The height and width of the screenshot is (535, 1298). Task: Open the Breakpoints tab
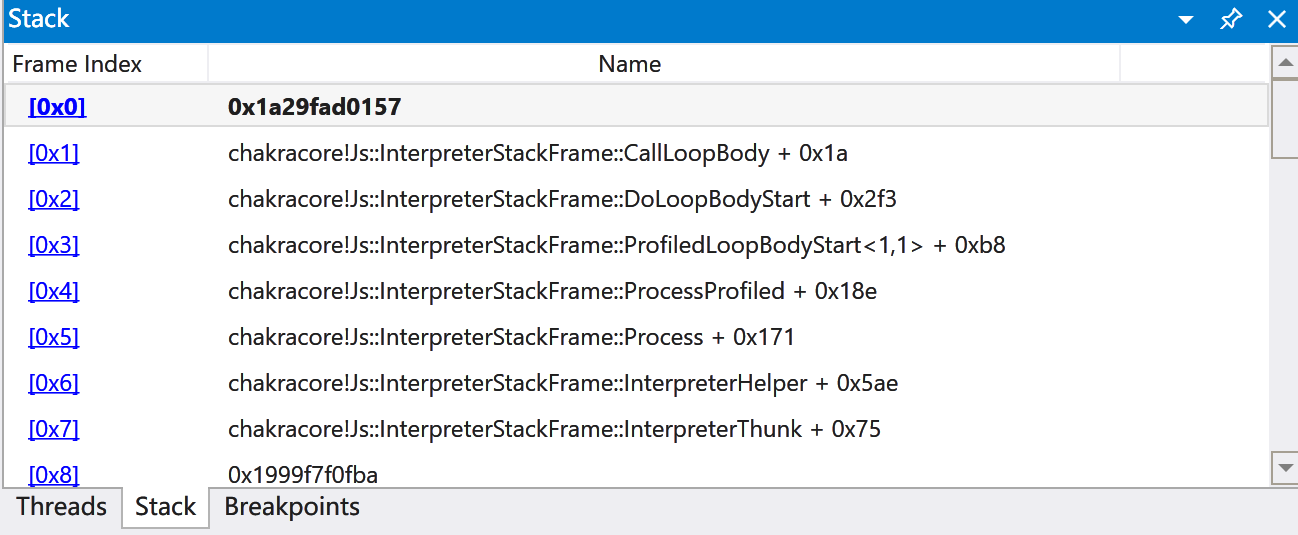point(292,507)
